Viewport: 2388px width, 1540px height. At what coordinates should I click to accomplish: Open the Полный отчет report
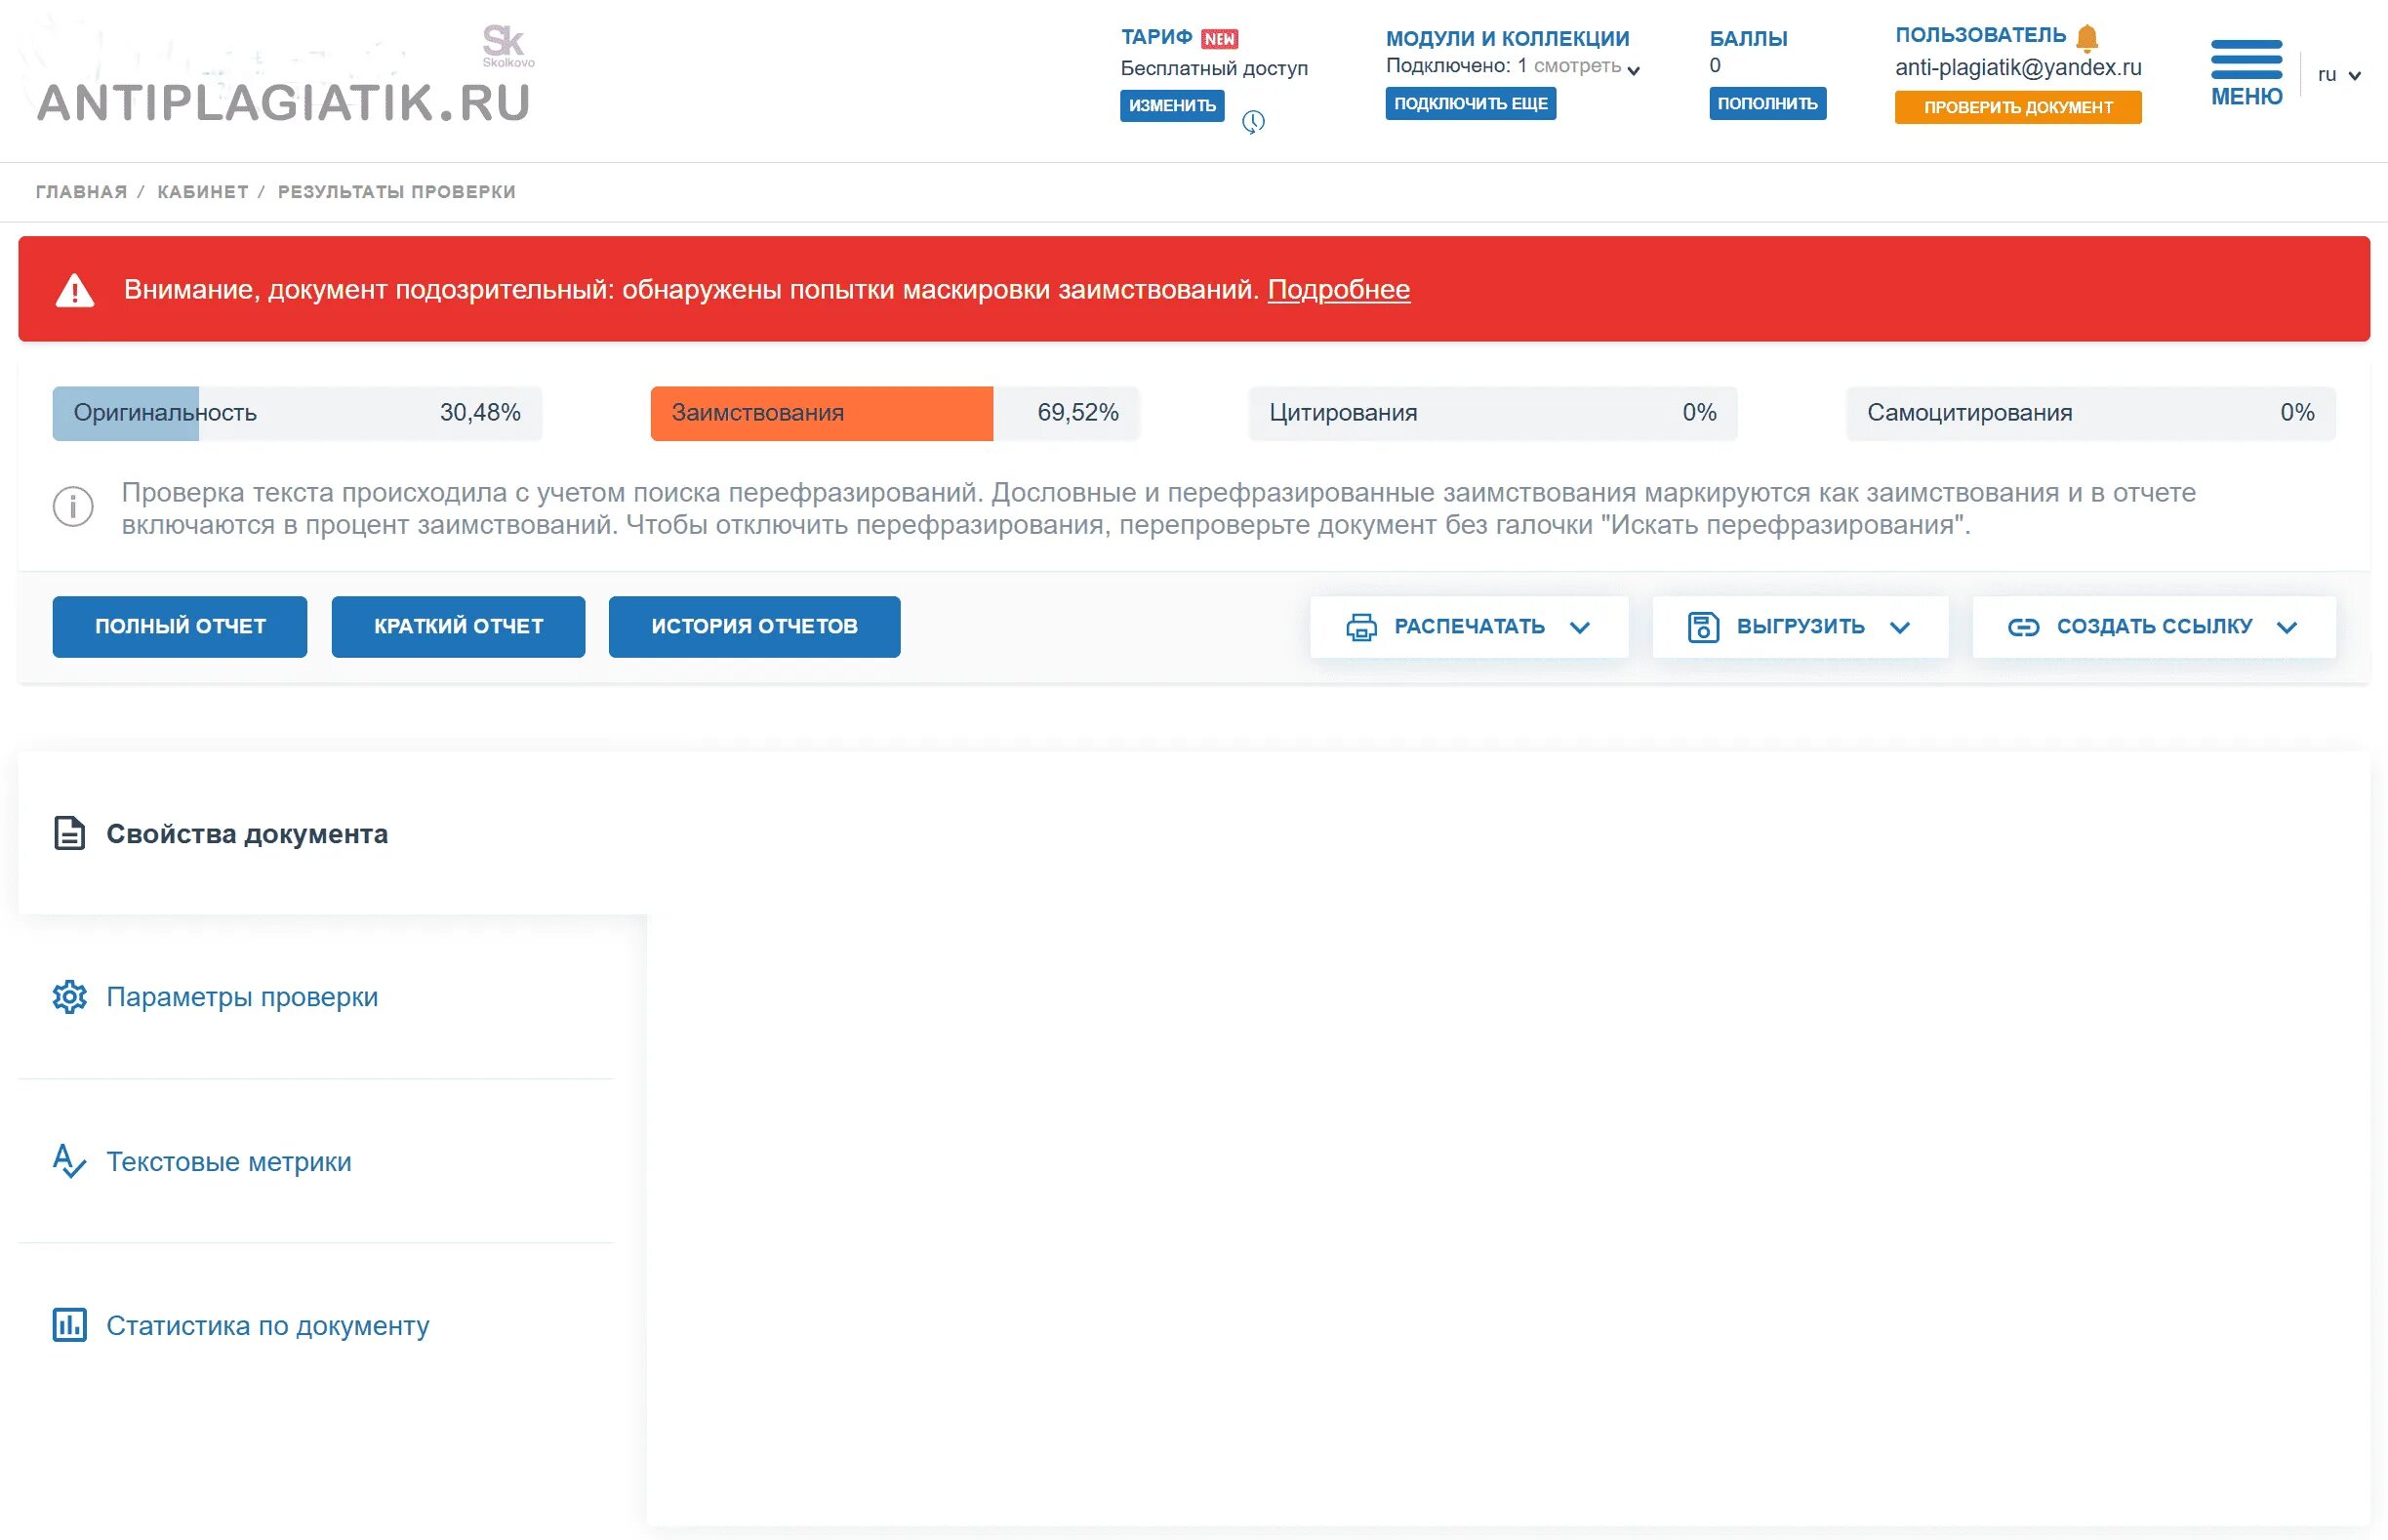tap(180, 627)
